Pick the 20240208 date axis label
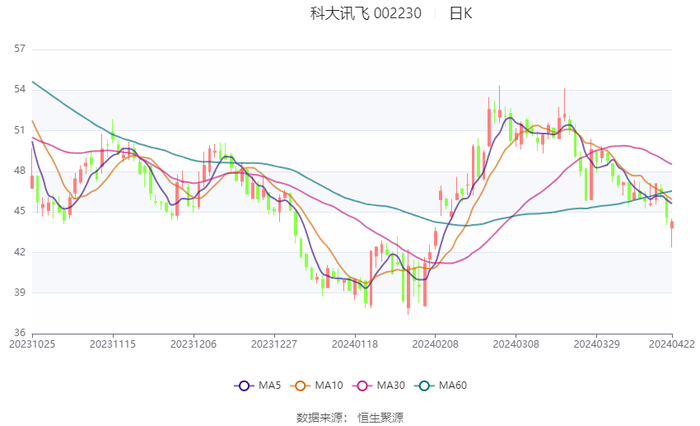This screenshot has height=426, width=700. pyautogui.click(x=434, y=343)
